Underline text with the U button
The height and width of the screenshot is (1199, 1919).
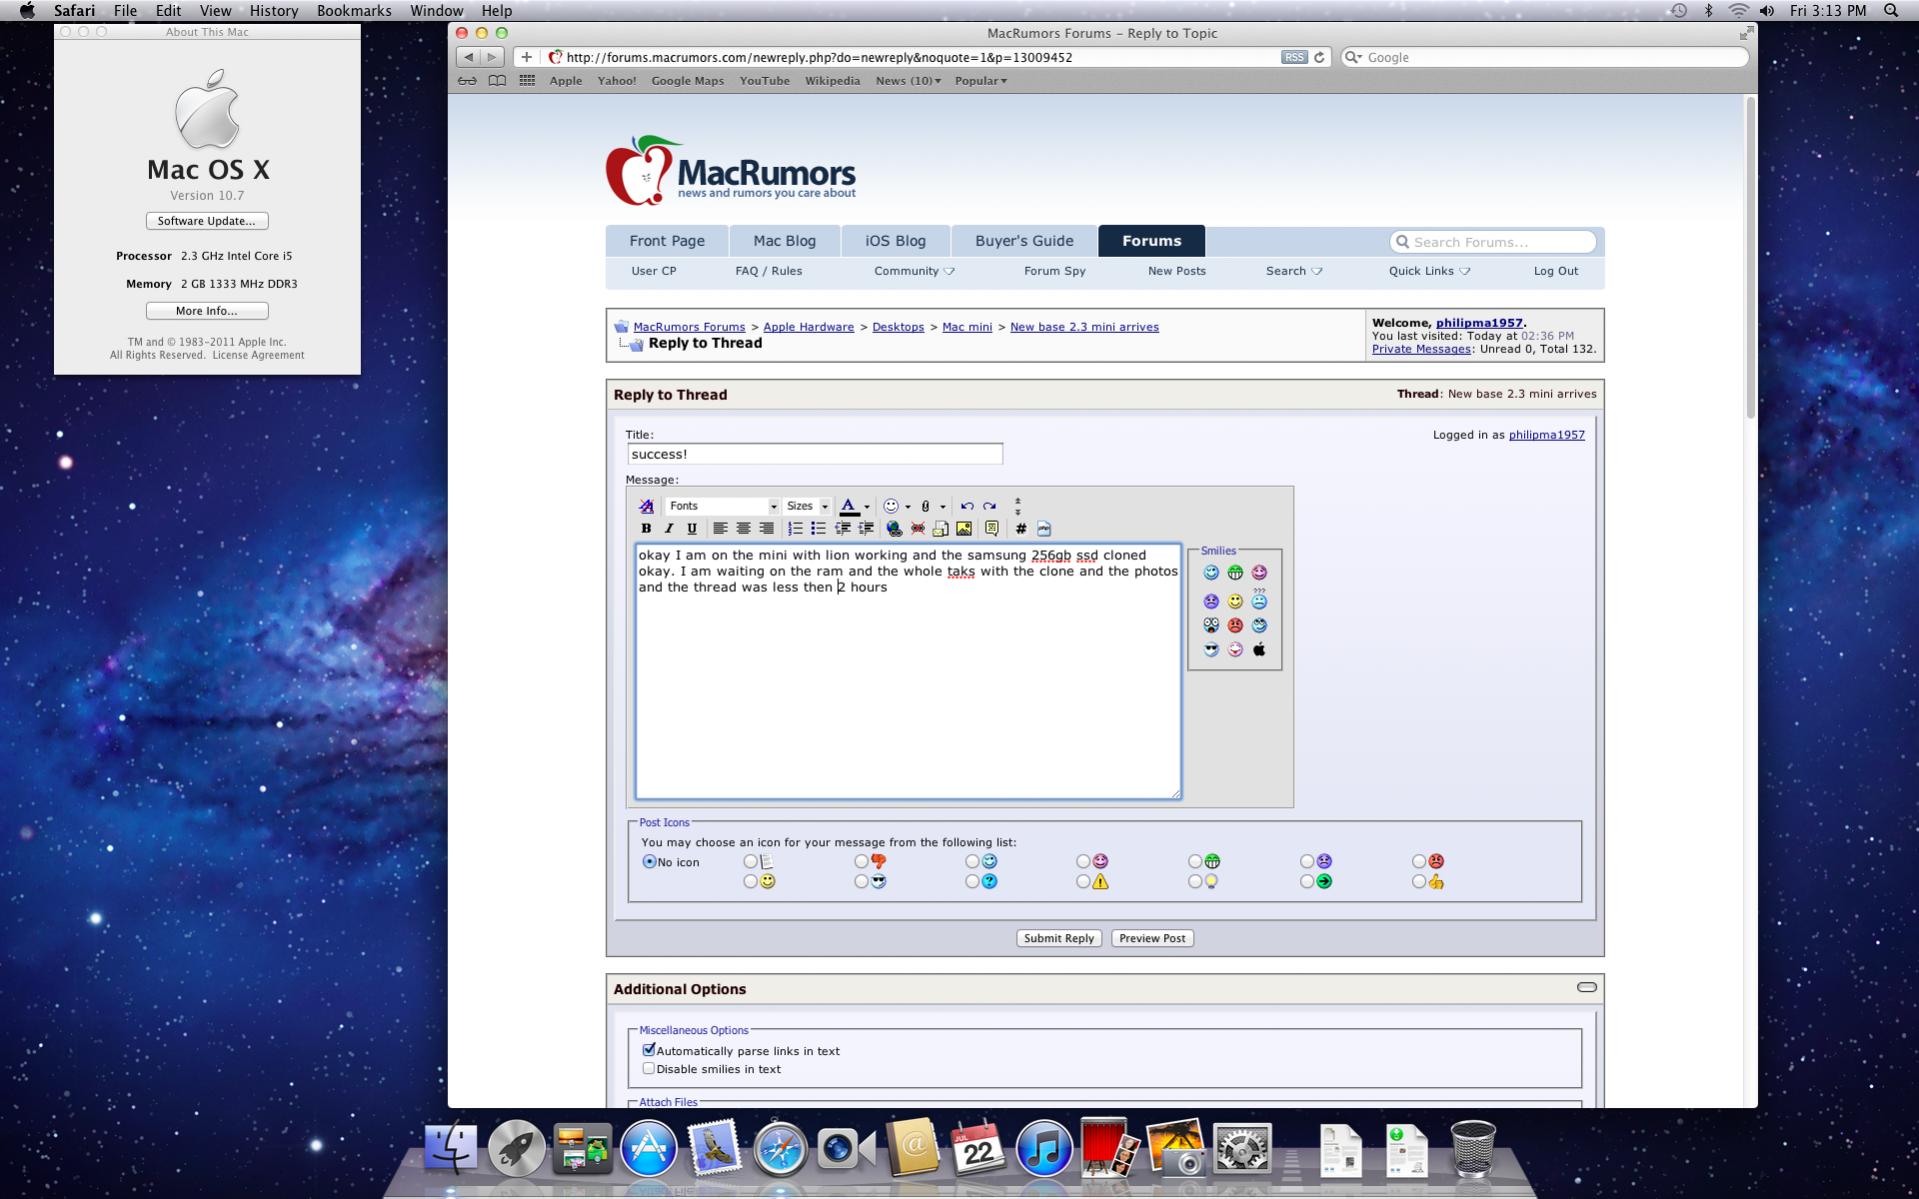tap(692, 528)
